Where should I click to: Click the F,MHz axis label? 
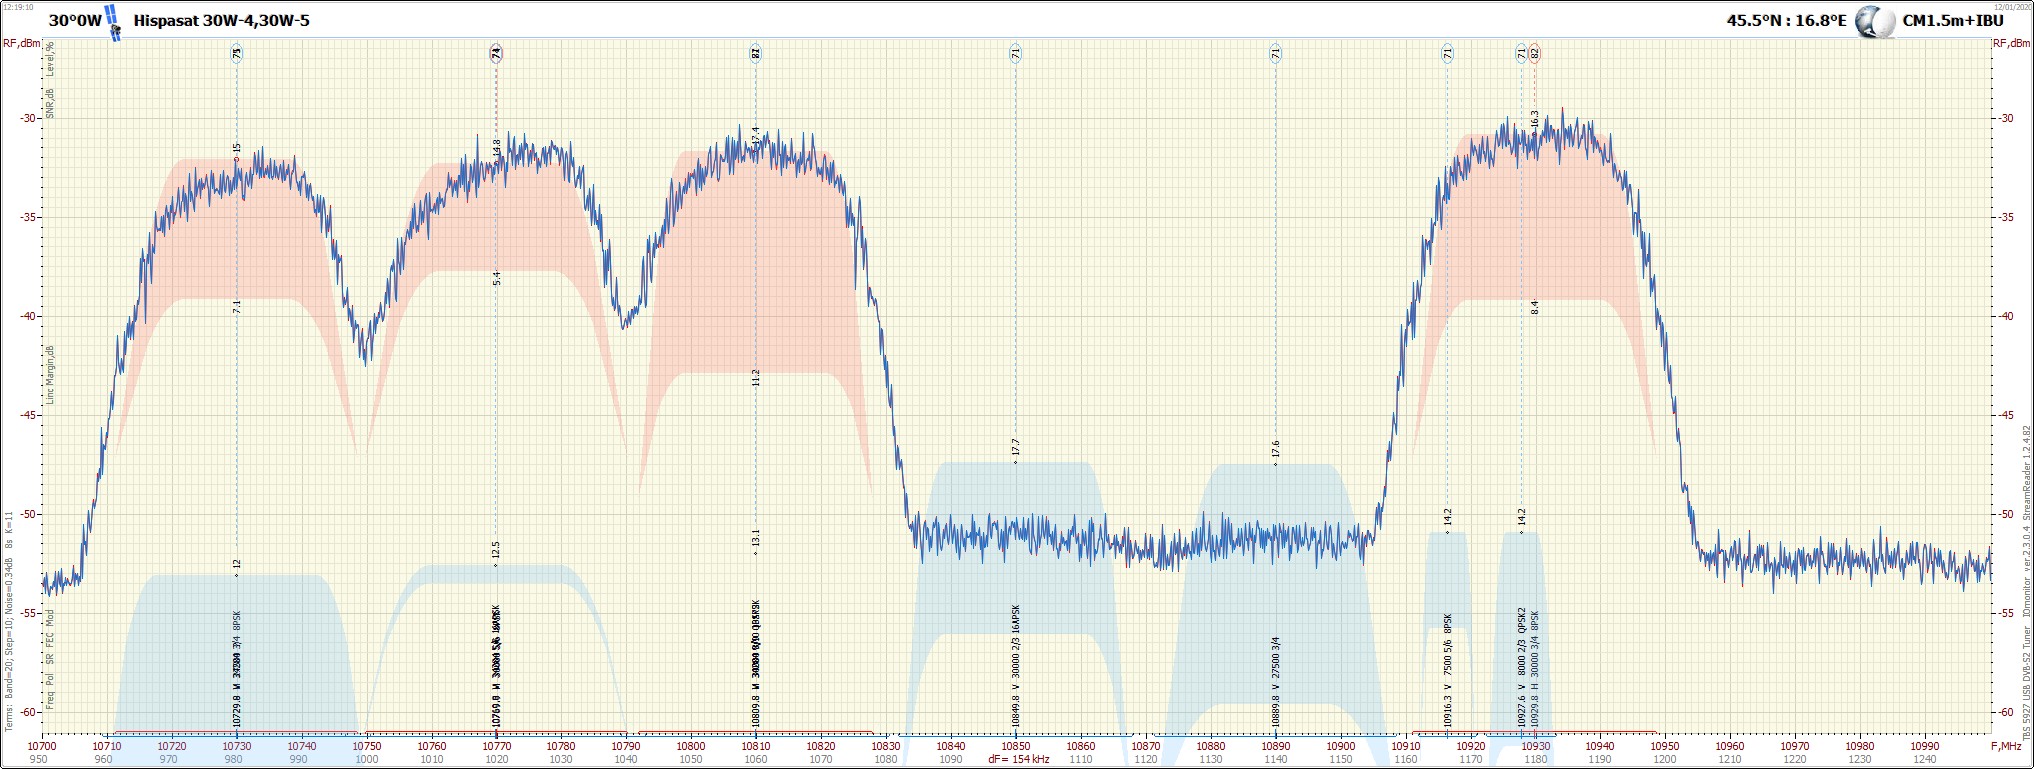pos(2006,746)
